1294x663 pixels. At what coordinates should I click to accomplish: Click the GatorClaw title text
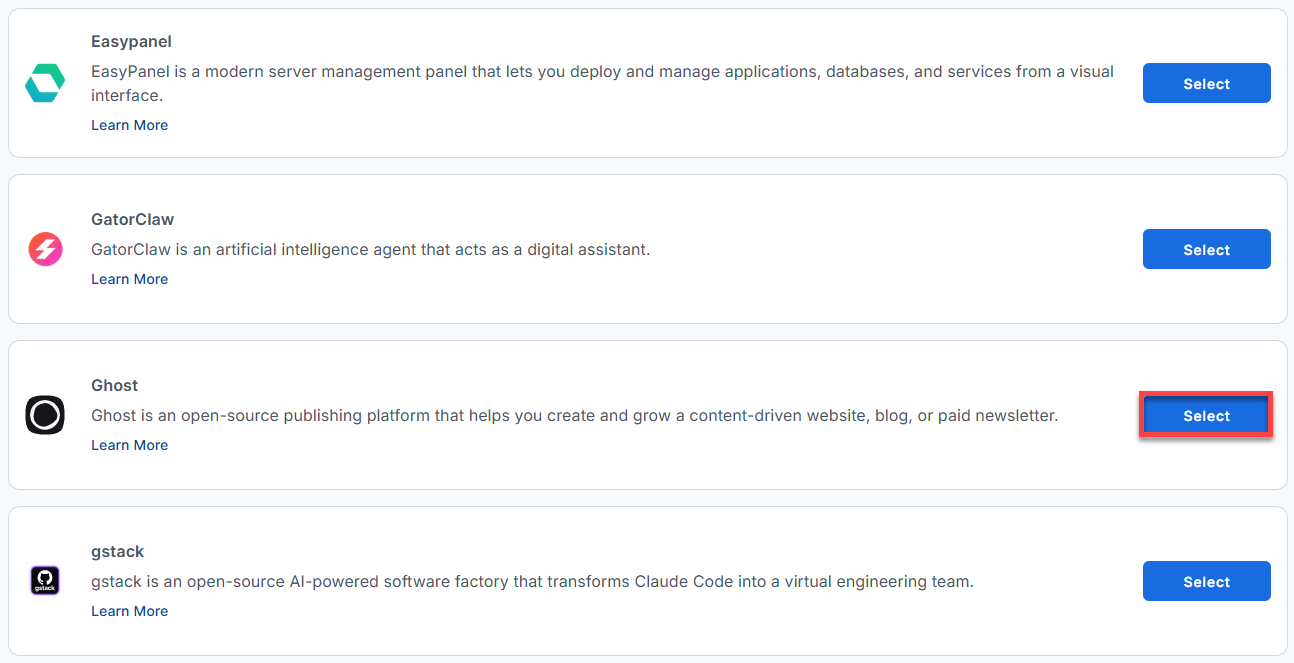[132, 220]
